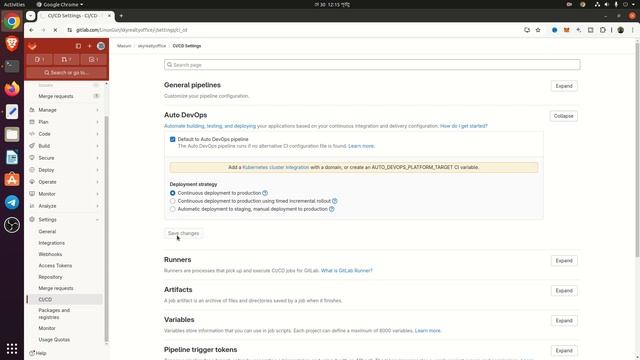640x360 pixels.
Task: Select Continuous deployment to production
Action: 173,193
